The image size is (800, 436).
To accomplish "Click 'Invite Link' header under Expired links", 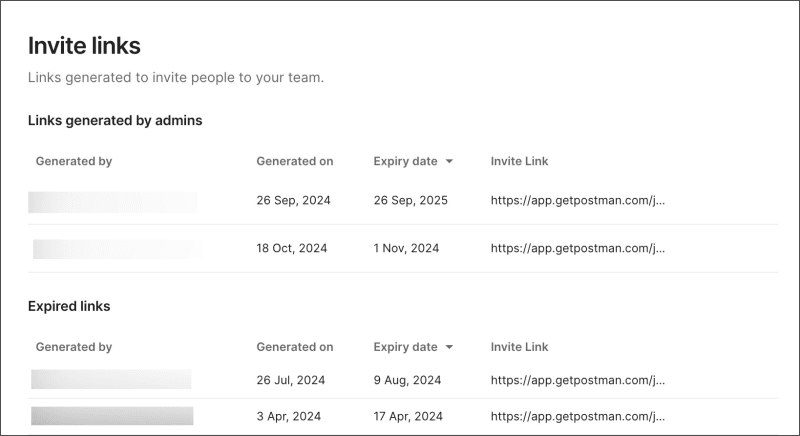I will [519, 347].
